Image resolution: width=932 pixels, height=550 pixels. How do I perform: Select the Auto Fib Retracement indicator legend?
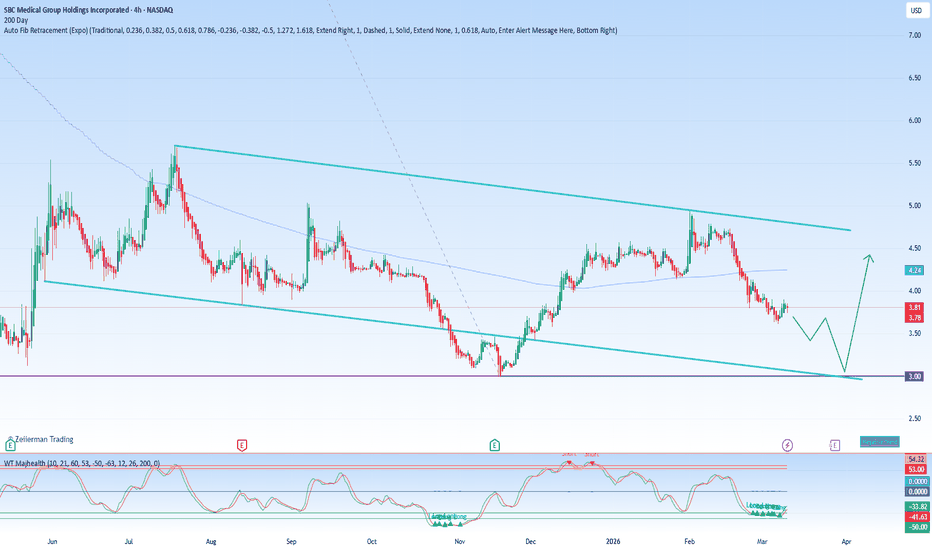coord(309,31)
